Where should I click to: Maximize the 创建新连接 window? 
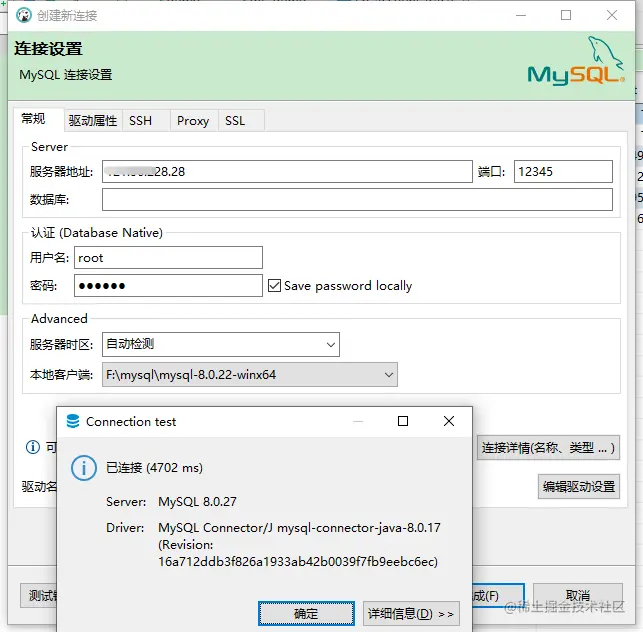pos(566,15)
